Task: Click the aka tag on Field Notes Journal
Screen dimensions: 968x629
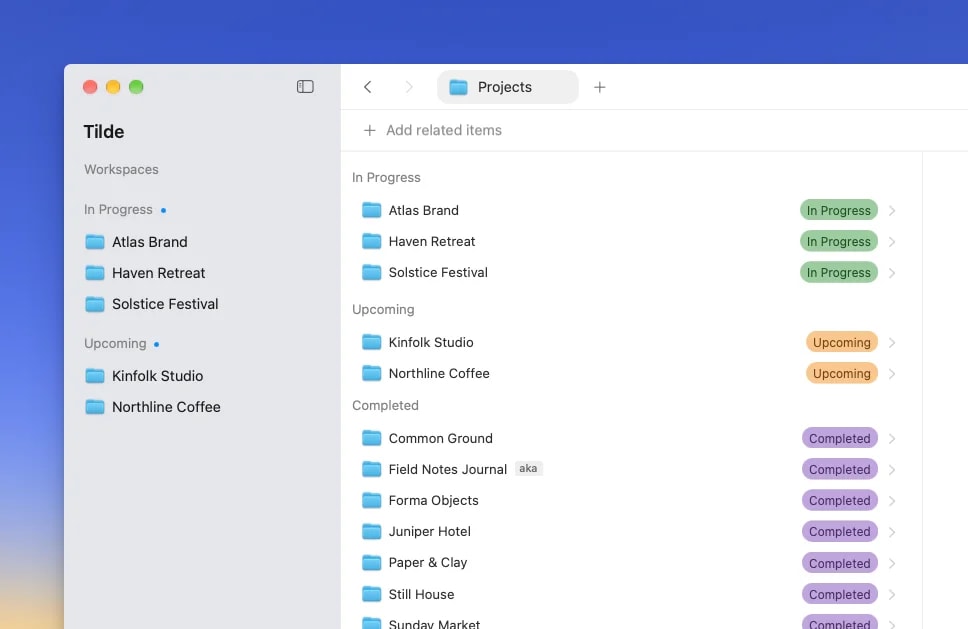Action: [528, 469]
